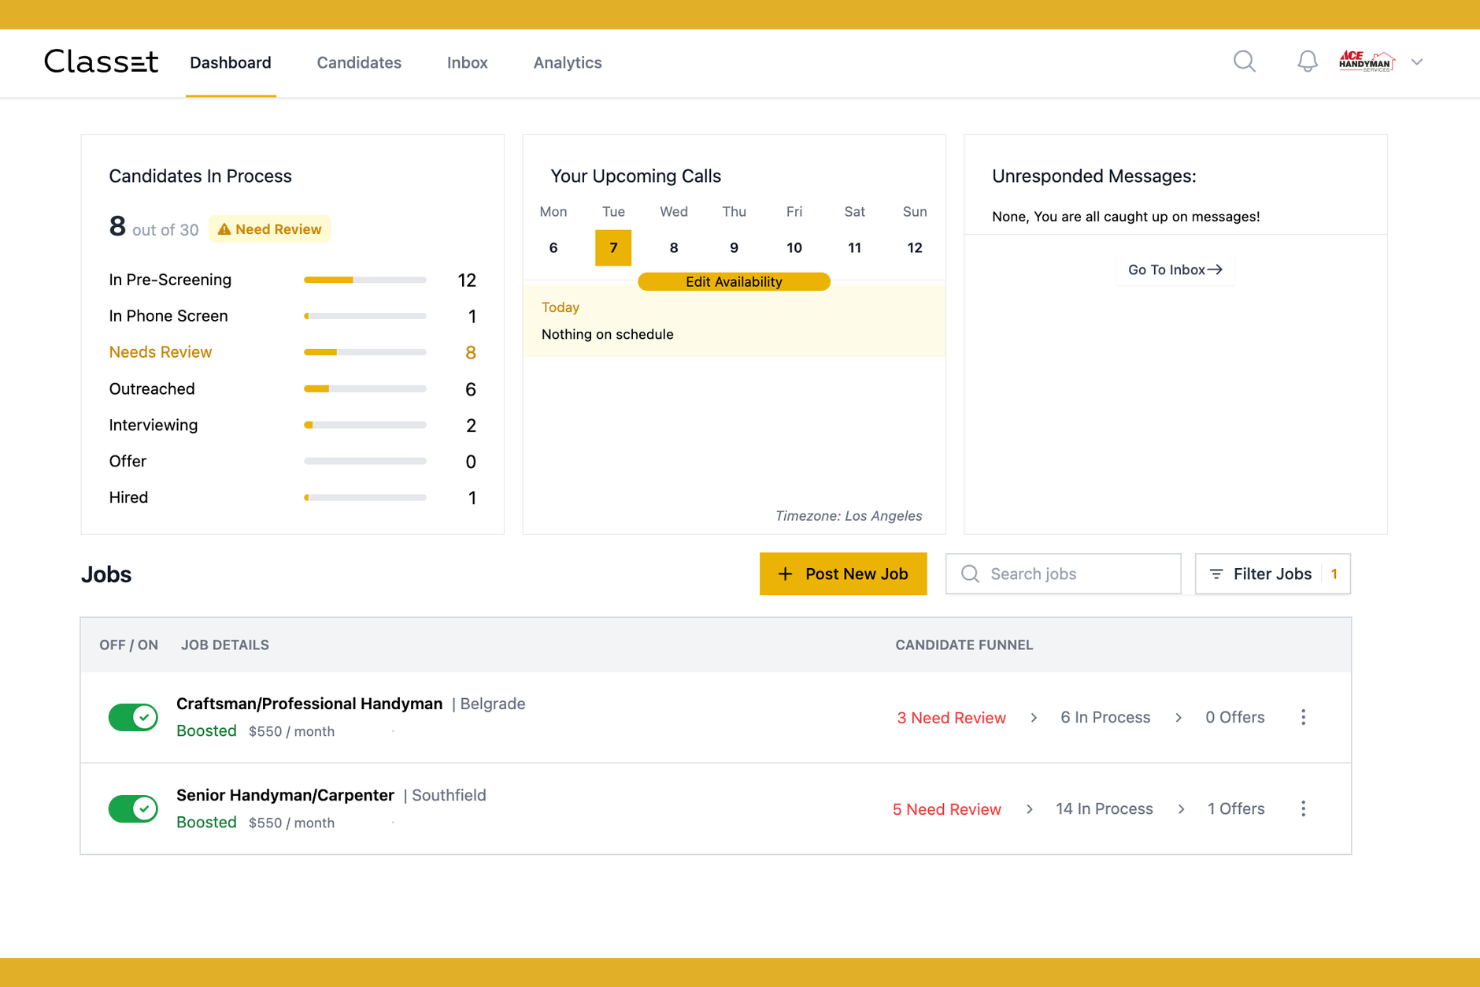
Task: Select highlighted Tuesday 7 in calendar
Action: 613,248
